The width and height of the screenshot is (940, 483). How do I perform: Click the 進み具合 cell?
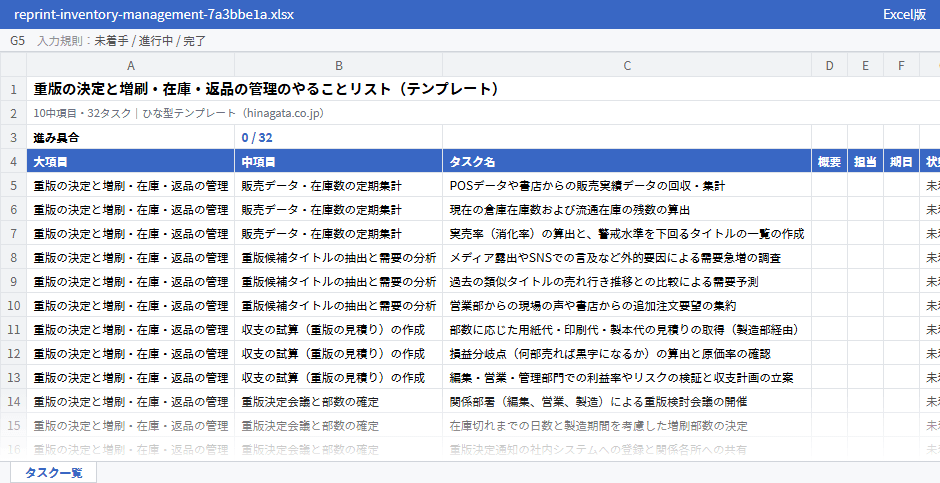point(131,137)
